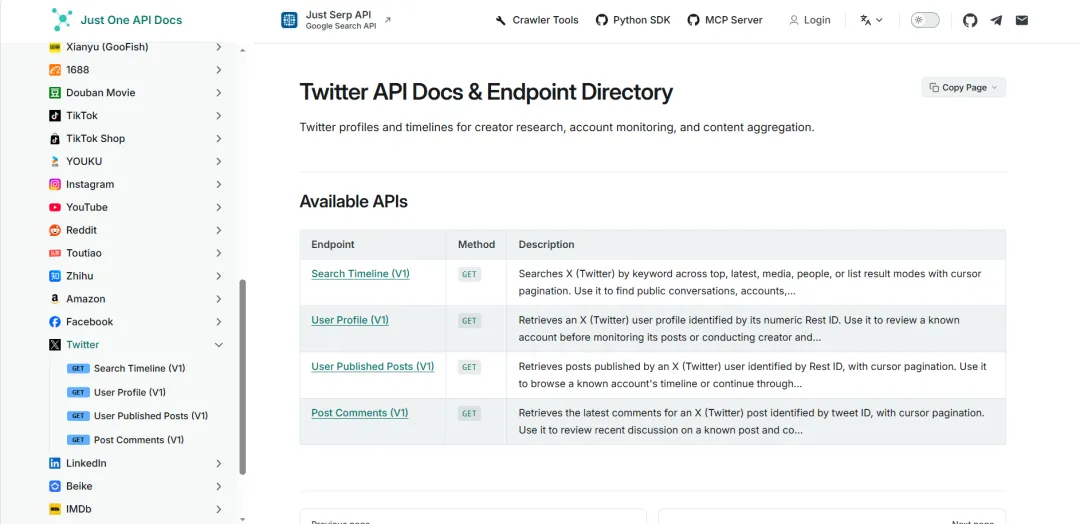Click the Reddit icon in sidebar

[55, 230]
